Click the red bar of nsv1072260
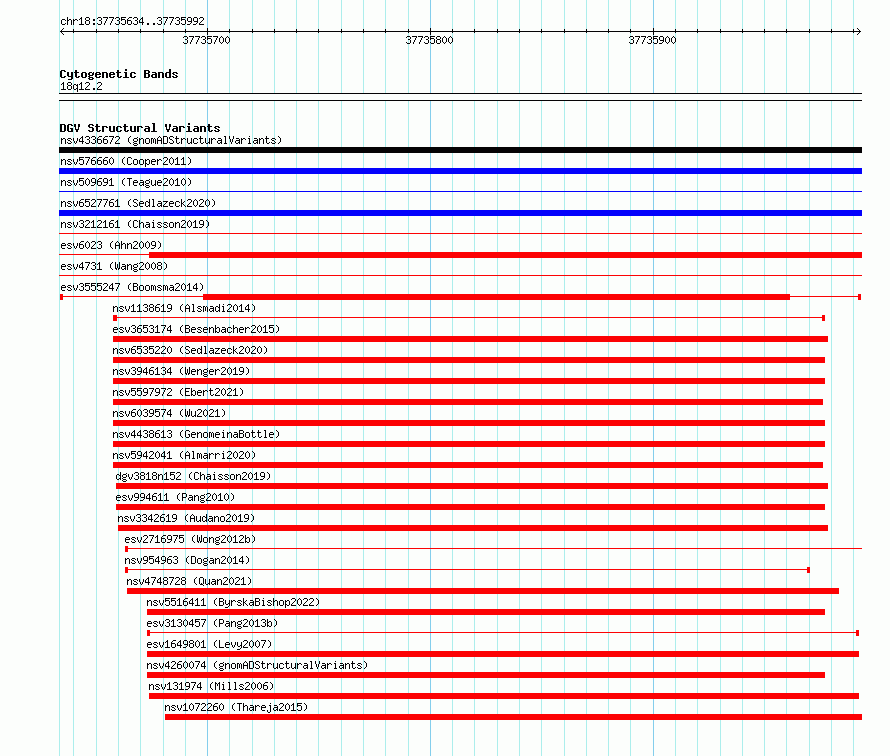Viewport: 890px width, 756px height. click(x=514, y=717)
